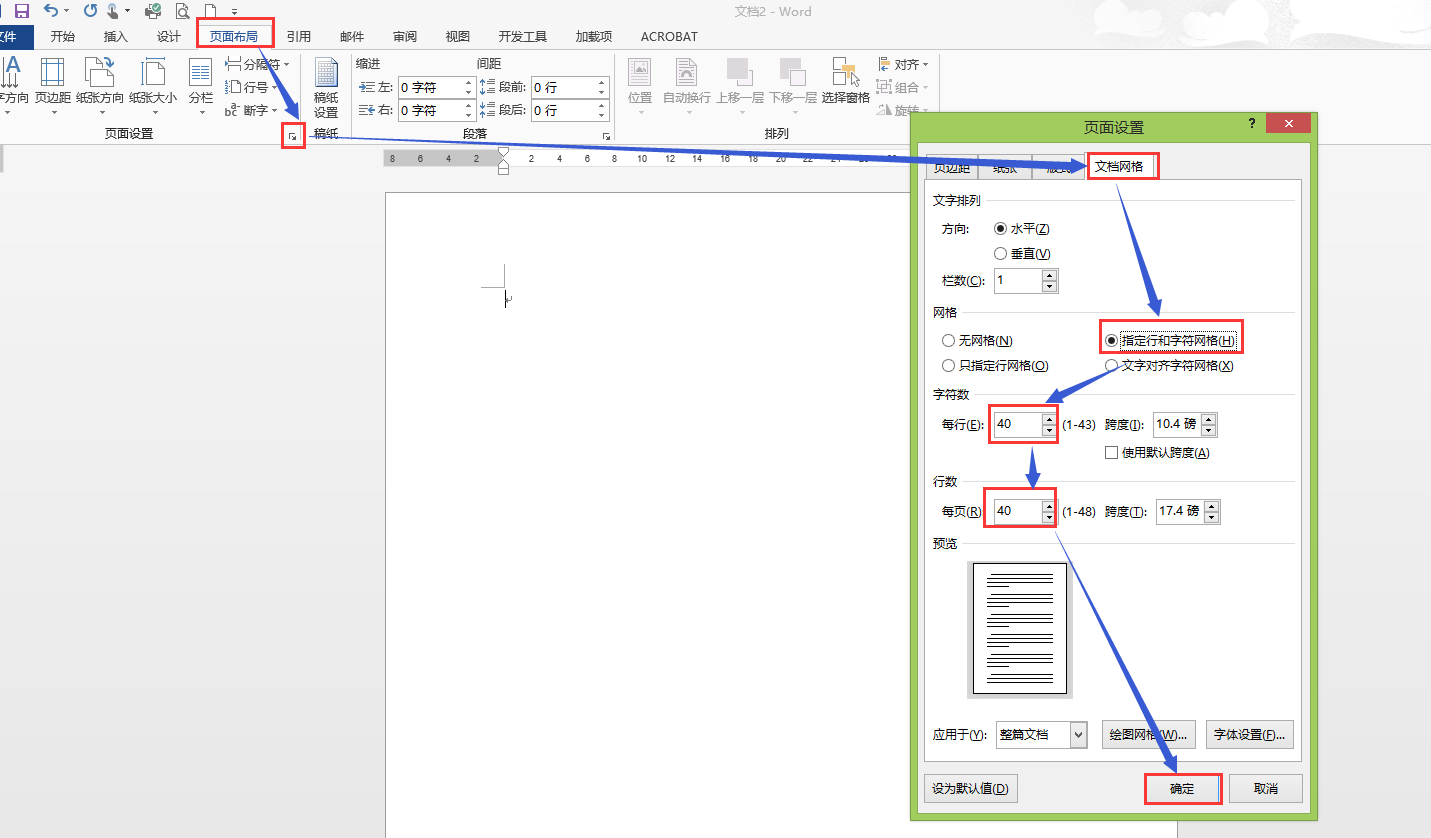Click the 下移一层 send backward button

click(793, 84)
